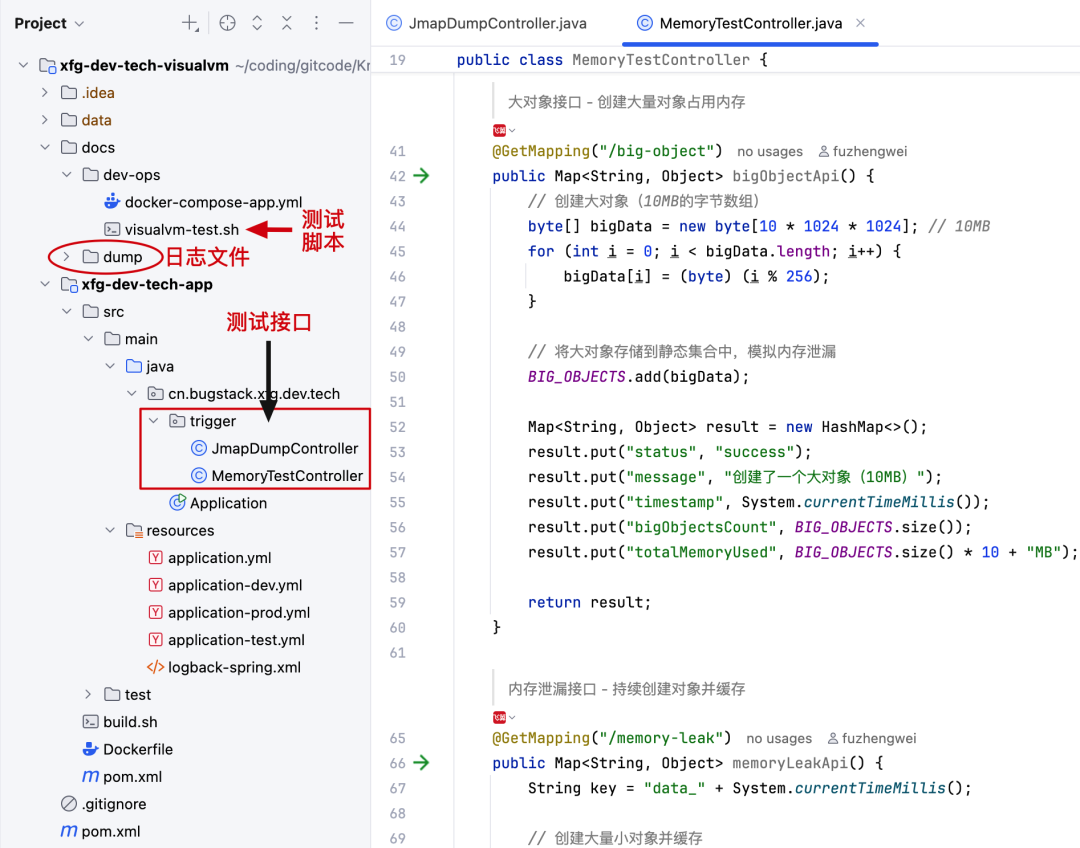The height and width of the screenshot is (848, 1080).
Task: Collapse the xfg-dev-tech-visualvm root node
Action: pos(23,64)
